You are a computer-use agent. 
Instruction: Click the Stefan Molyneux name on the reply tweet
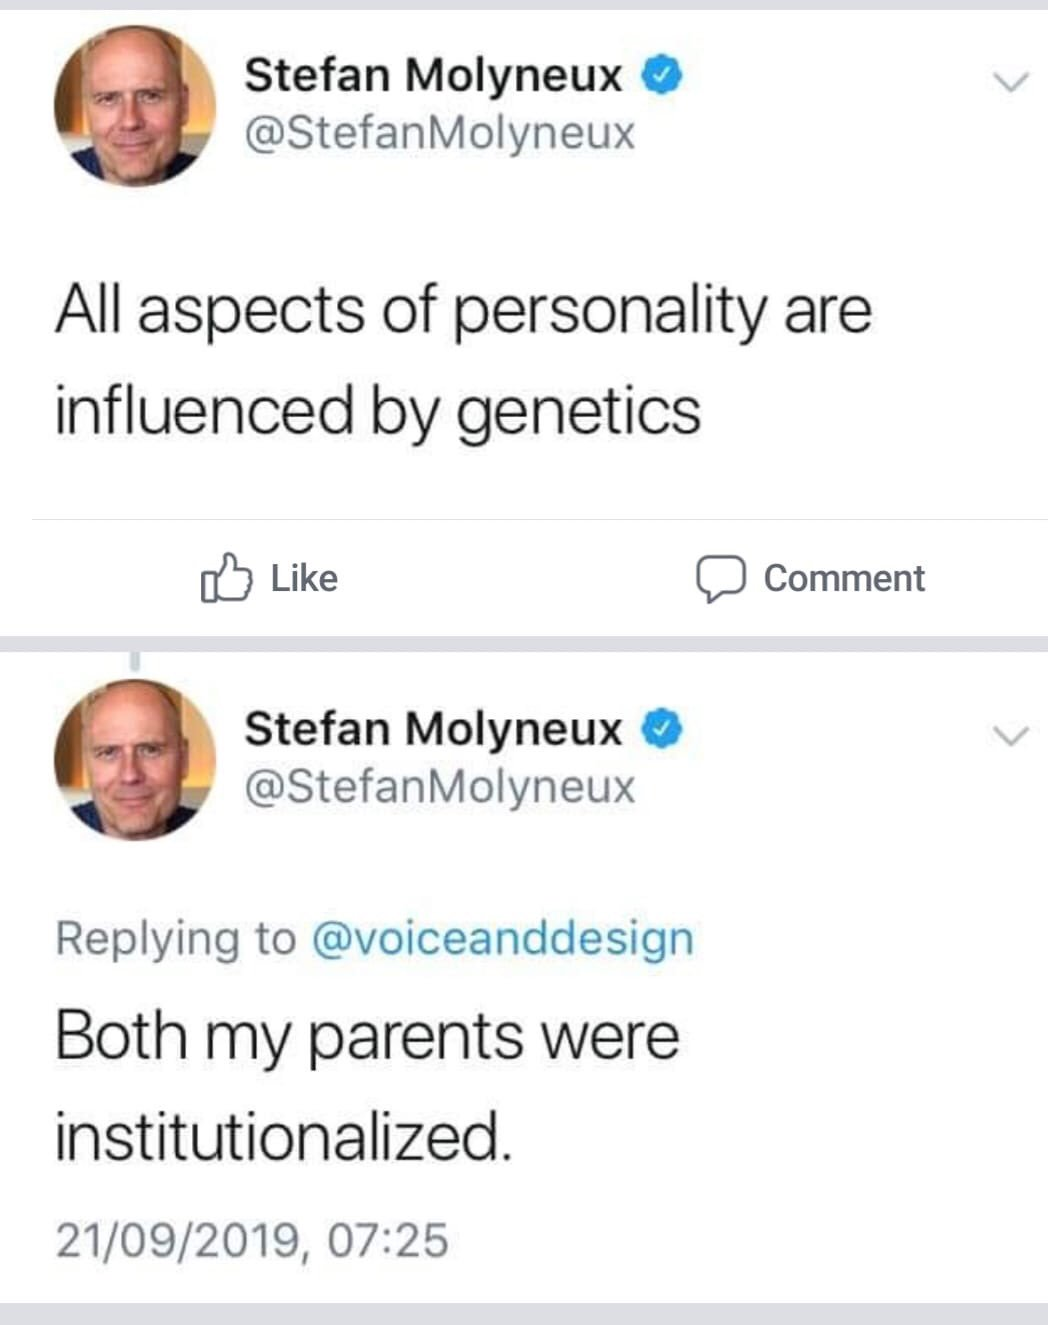point(433,729)
